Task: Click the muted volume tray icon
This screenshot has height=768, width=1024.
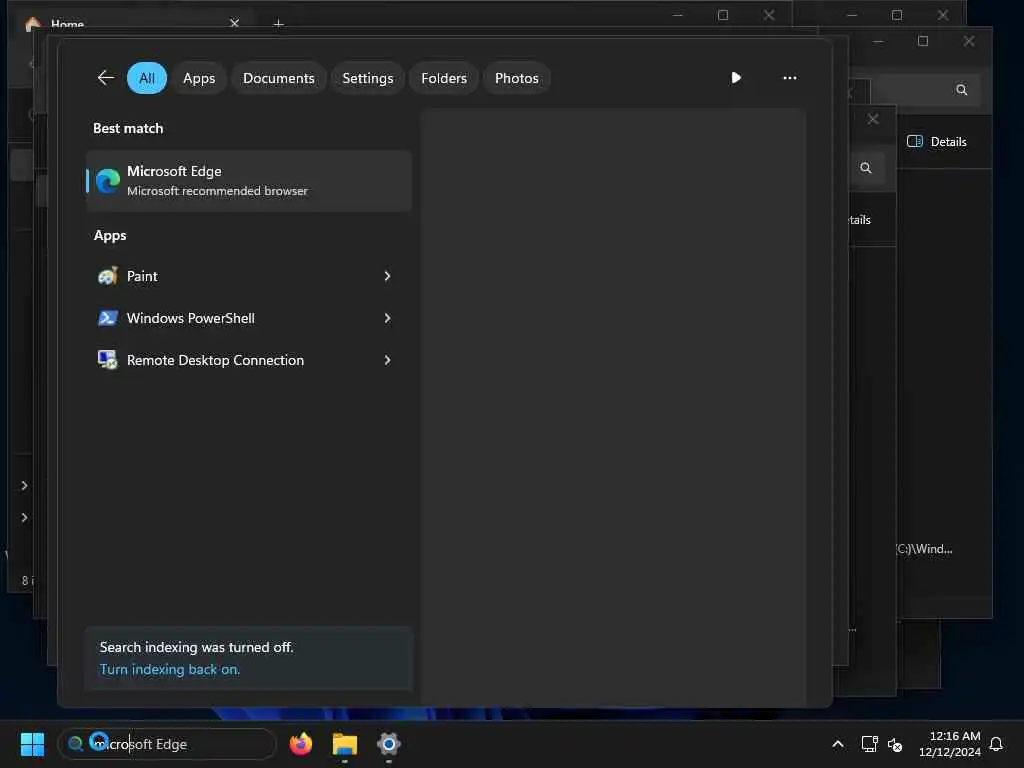Action: coord(895,744)
